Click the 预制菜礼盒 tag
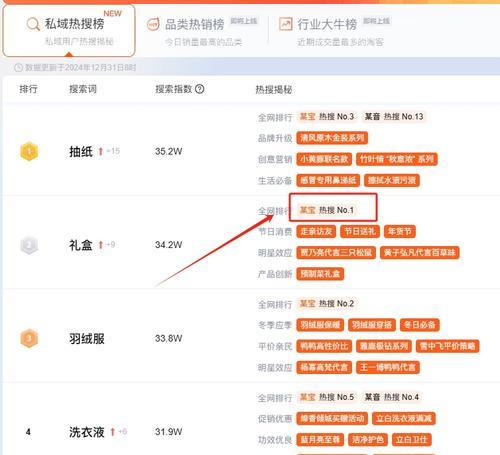The height and width of the screenshot is (455, 500). click(x=320, y=274)
